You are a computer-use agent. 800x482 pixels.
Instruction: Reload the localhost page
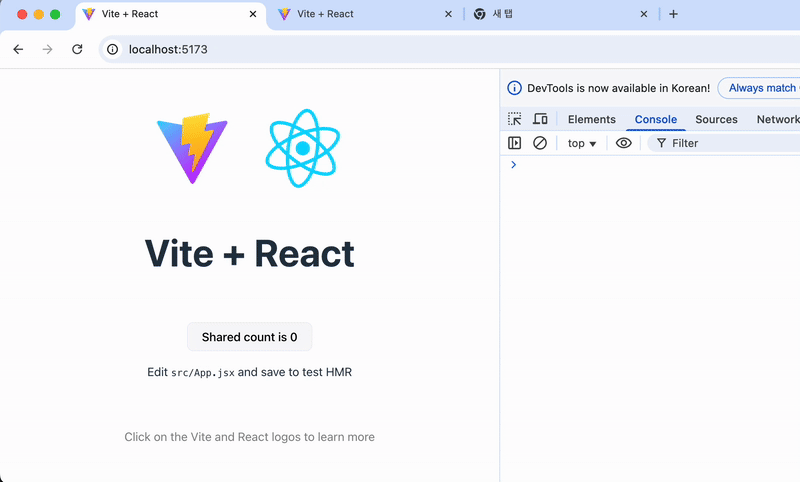tap(77, 49)
